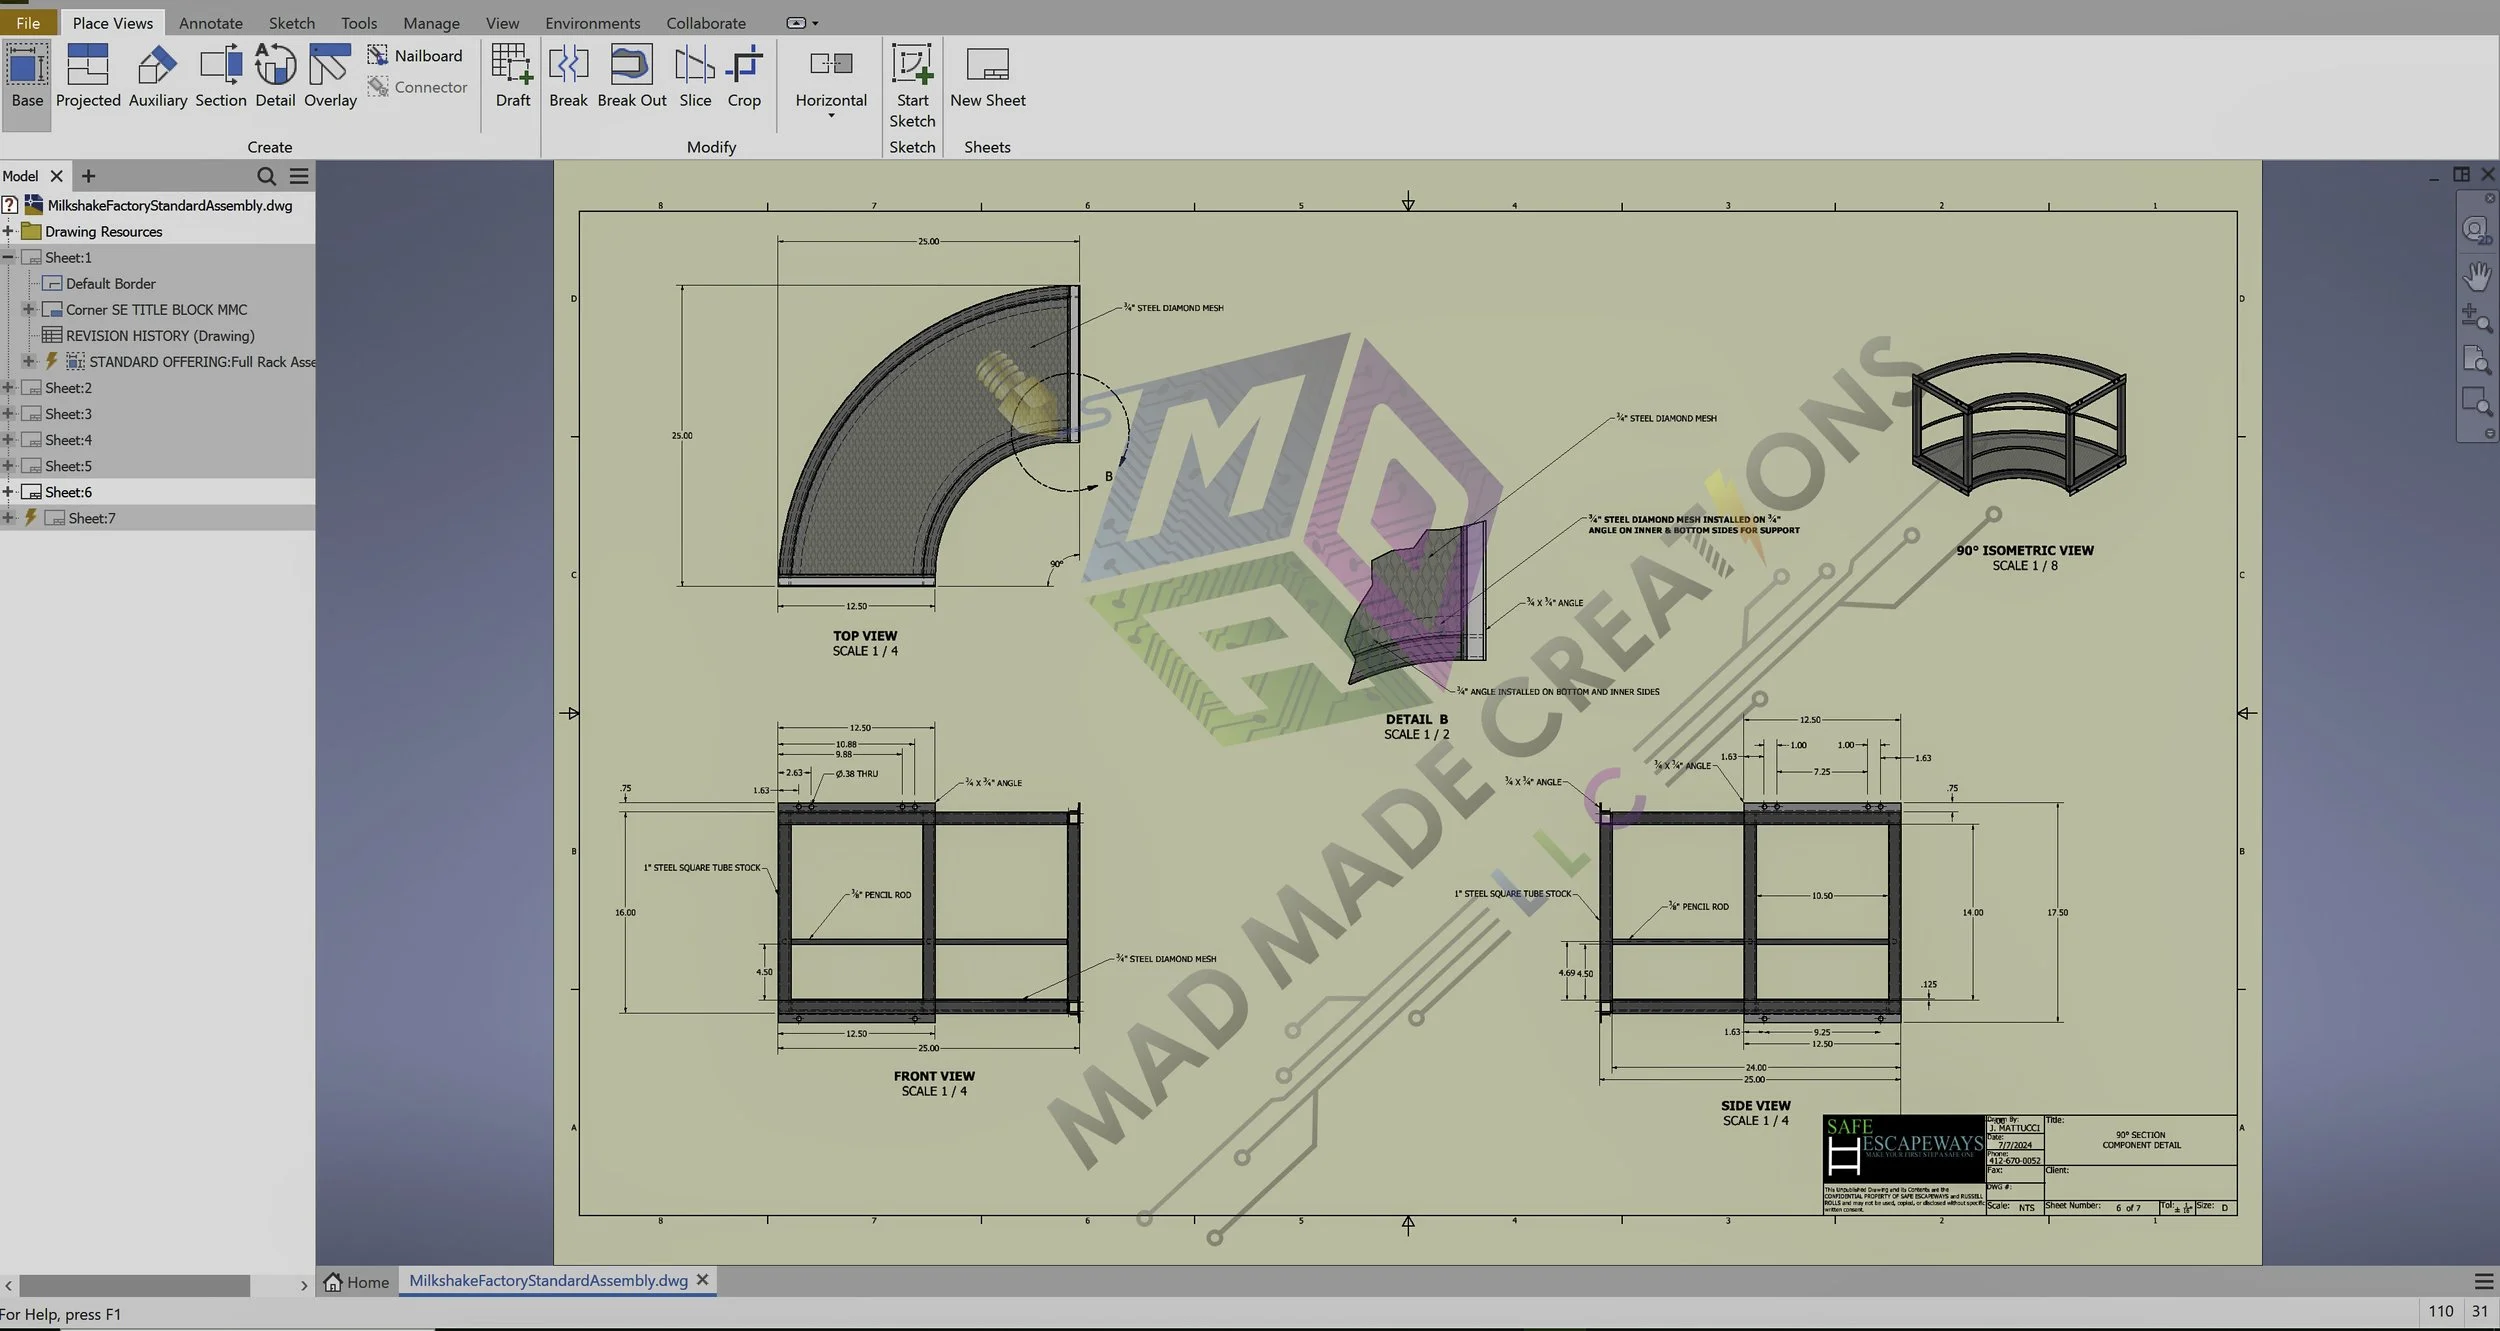Select Sheet:5 in the browser
This screenshot has height=1331, width=2500.
point(57,466)
